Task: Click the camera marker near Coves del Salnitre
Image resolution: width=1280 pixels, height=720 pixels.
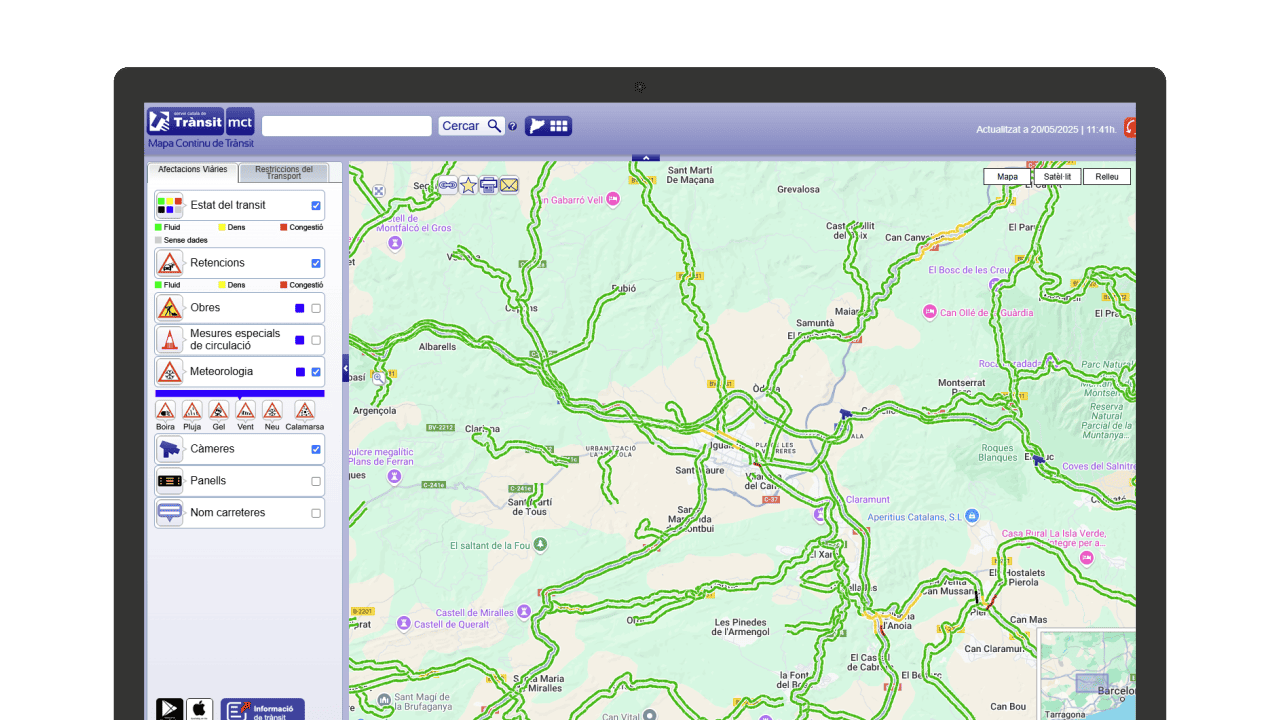Action: tap(1040, 459)
